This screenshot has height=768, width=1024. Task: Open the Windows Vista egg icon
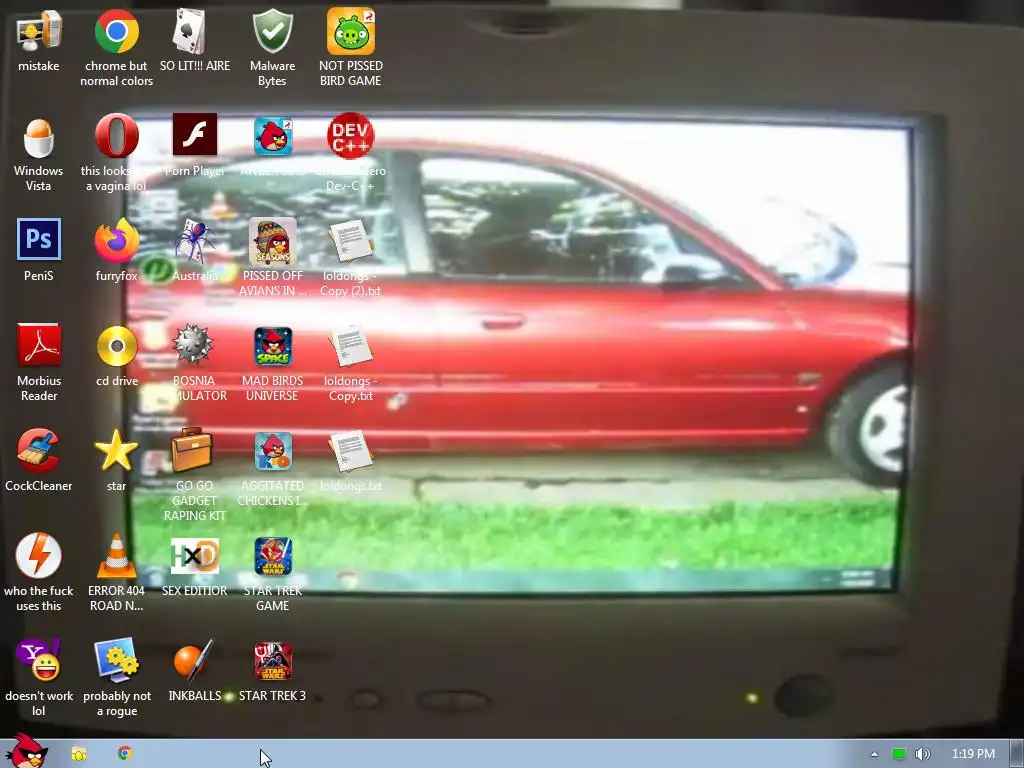point(39,138)
